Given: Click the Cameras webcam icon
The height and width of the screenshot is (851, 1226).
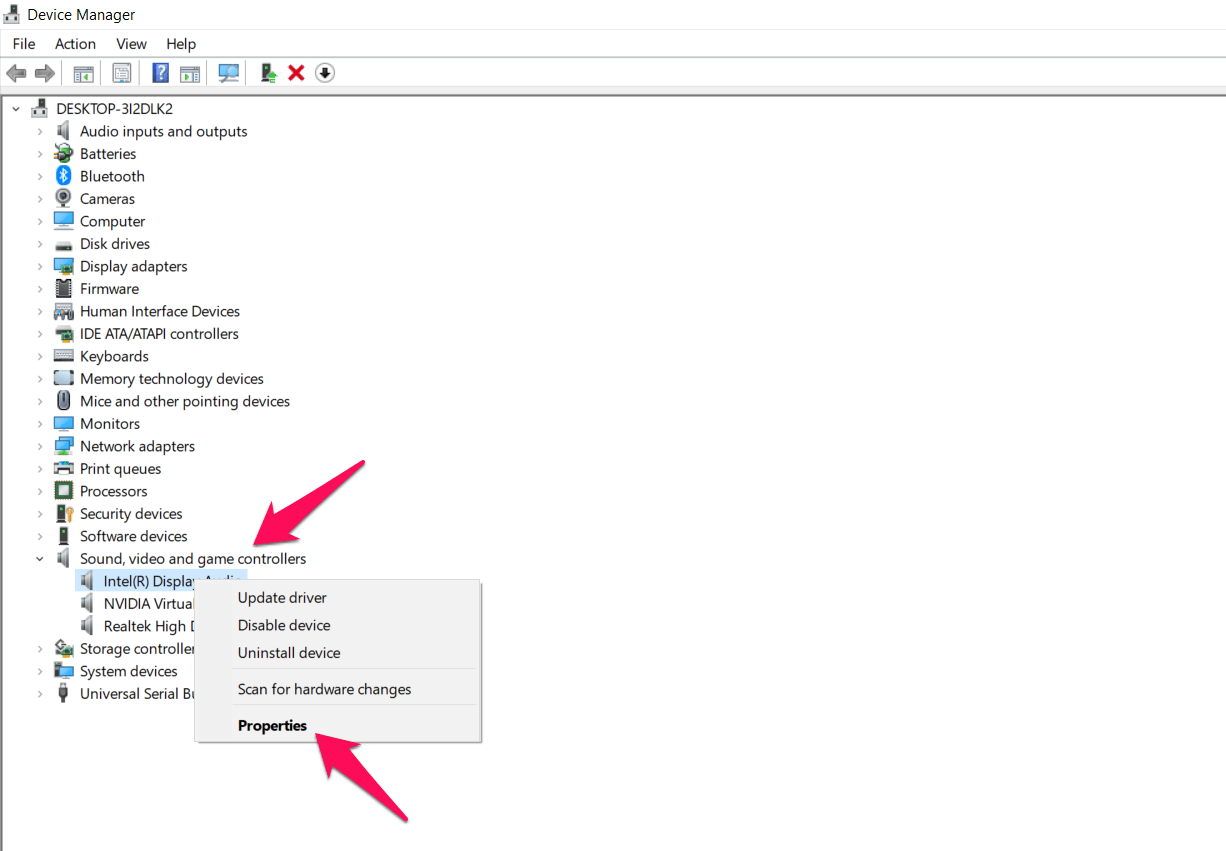Looking at the screenshot, I should click(x=64, y=199).
